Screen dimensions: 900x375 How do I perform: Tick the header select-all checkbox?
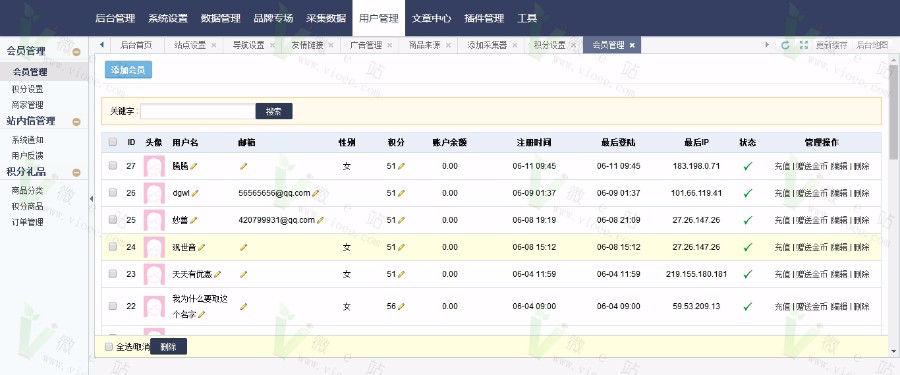coord(112,142)
